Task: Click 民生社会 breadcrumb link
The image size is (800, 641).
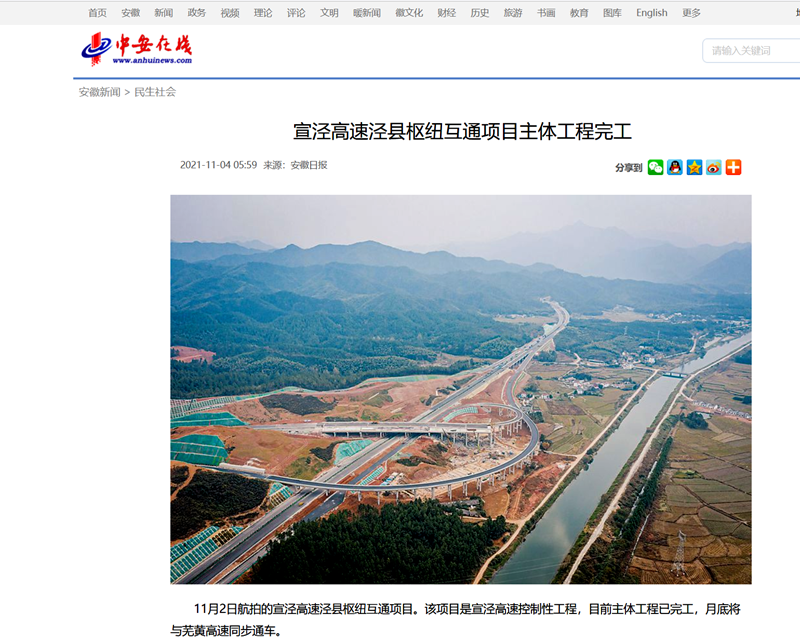Action: click(155, 92)
